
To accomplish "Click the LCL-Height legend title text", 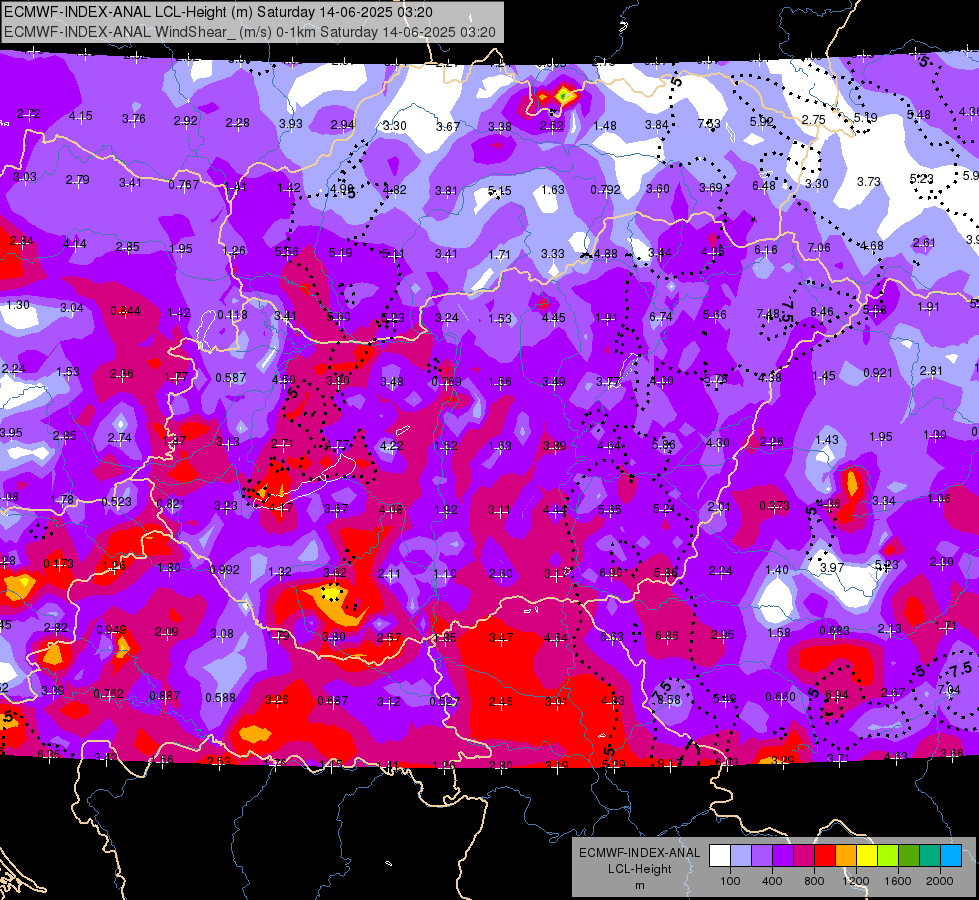I will (639, 869).
